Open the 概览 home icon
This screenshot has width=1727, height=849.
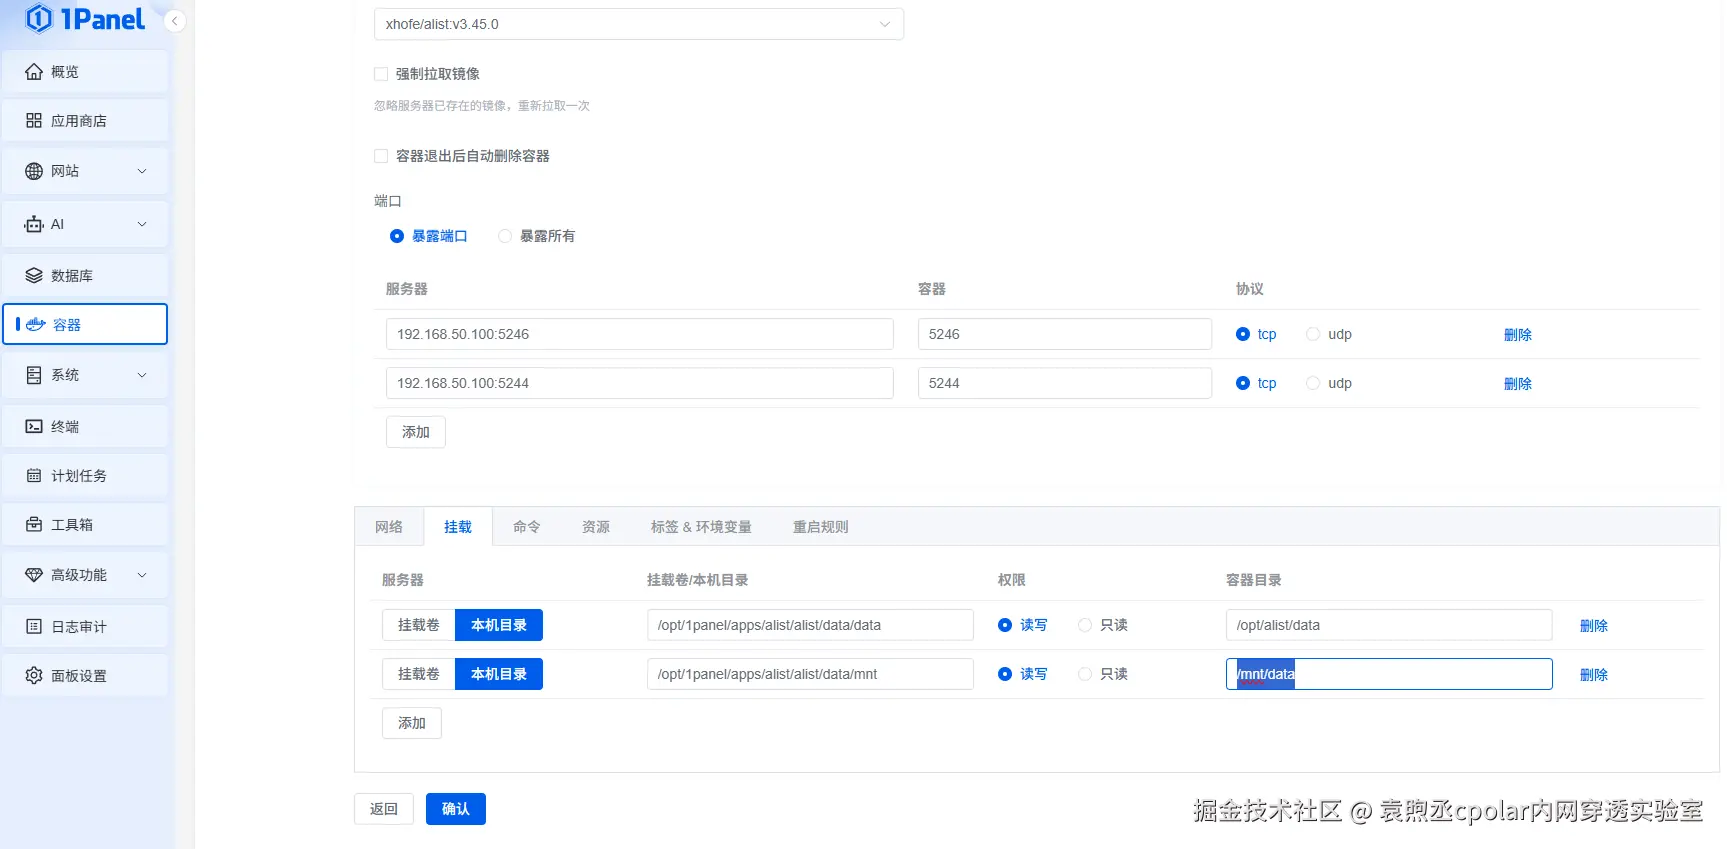[34, 72]
